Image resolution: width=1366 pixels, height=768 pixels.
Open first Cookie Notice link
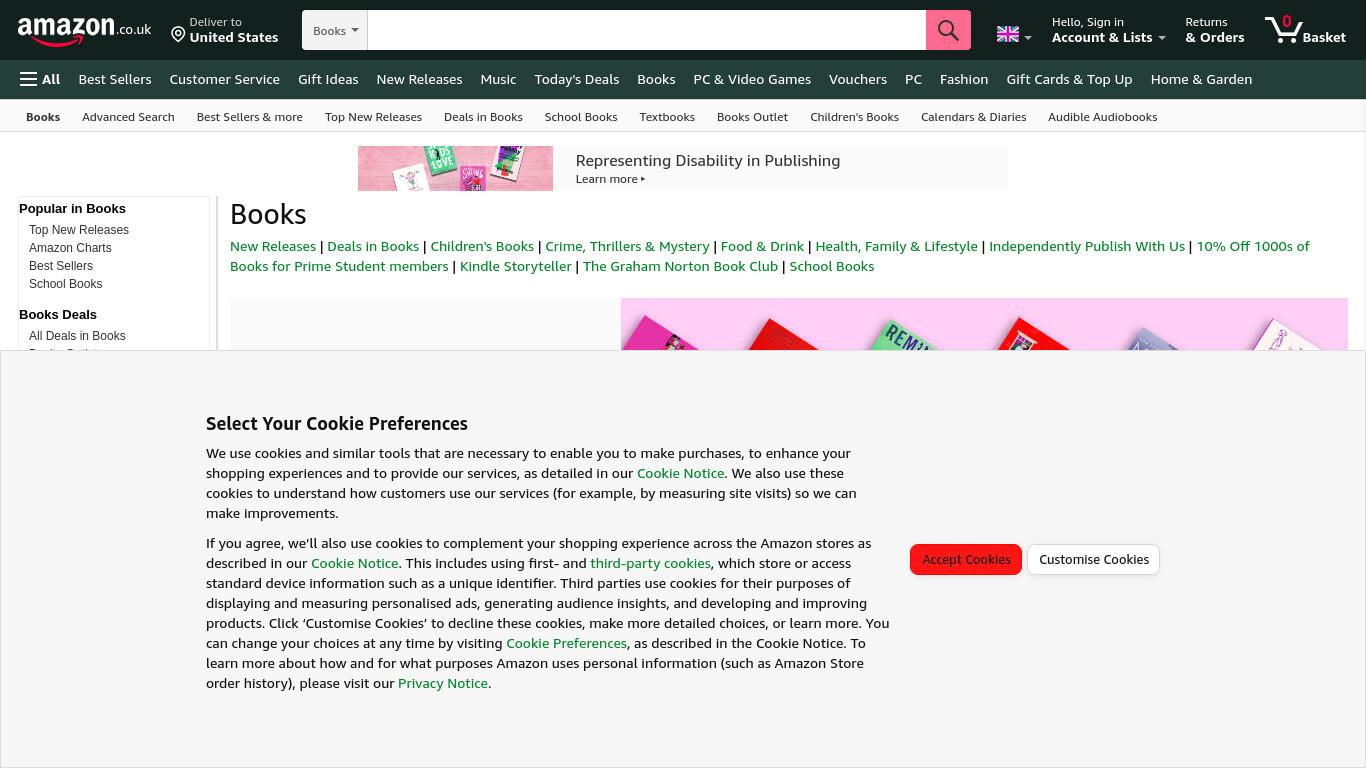coord(680,473)
